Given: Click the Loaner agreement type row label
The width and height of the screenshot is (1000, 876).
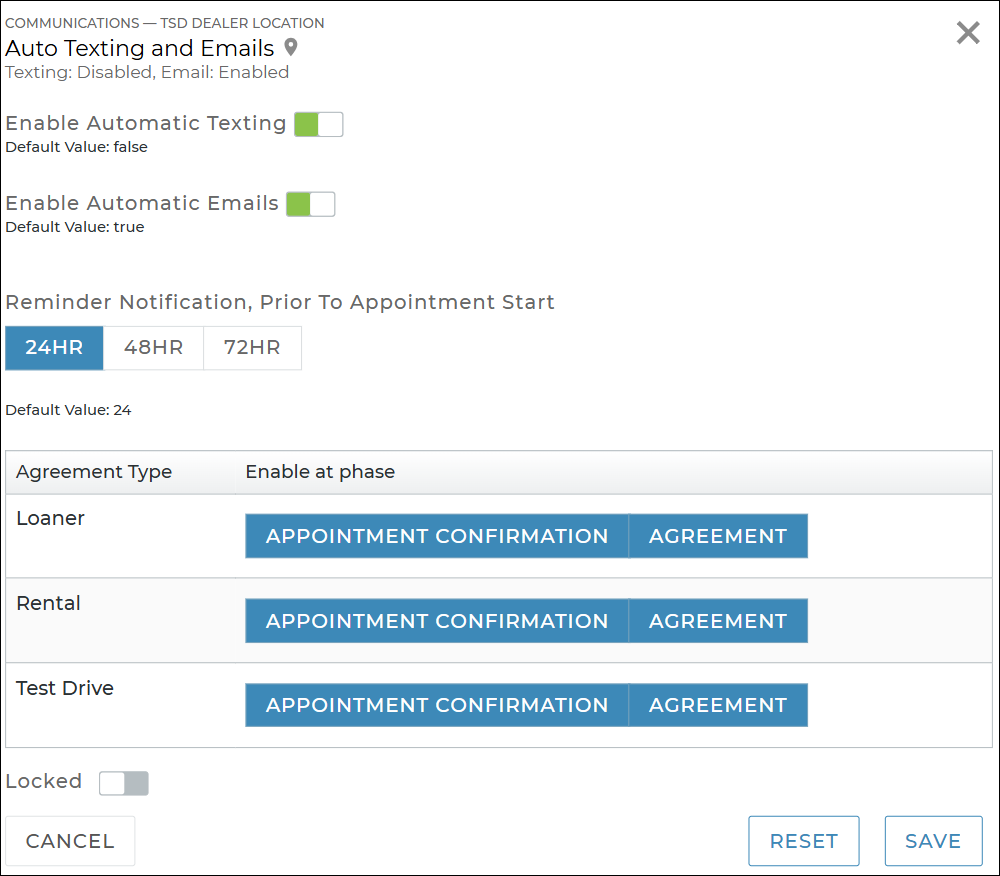Looking at the screenshot, I should 51,519.
